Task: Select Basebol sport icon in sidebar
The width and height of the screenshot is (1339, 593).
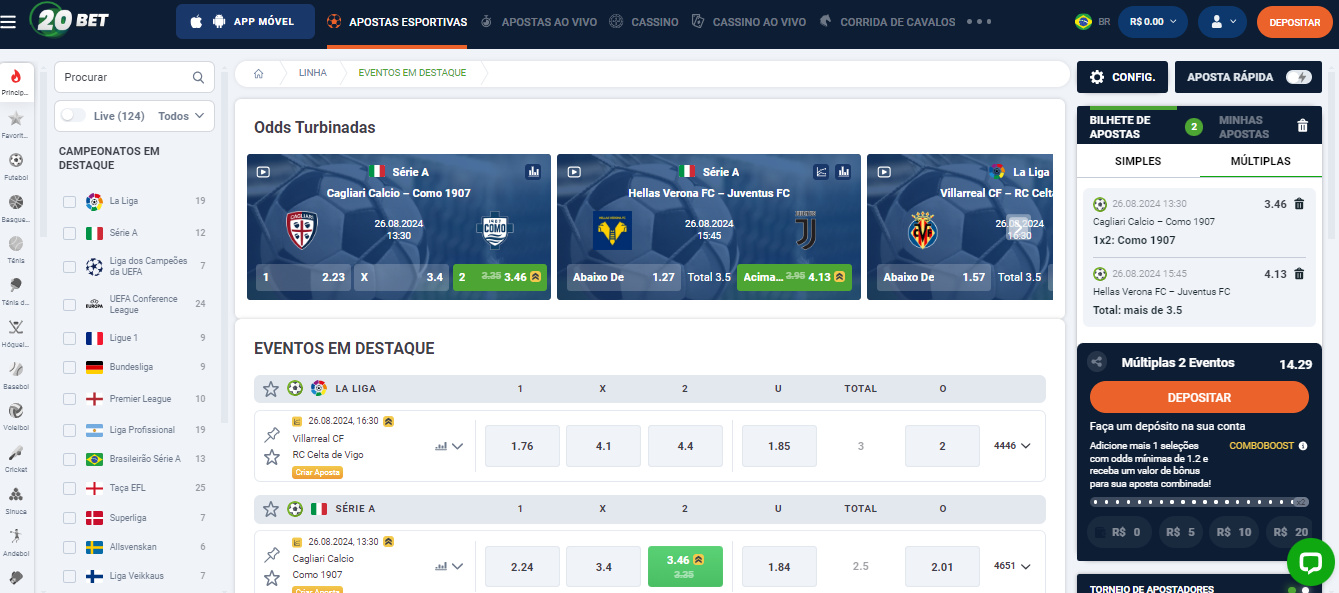Action: (x=16, y=369)
